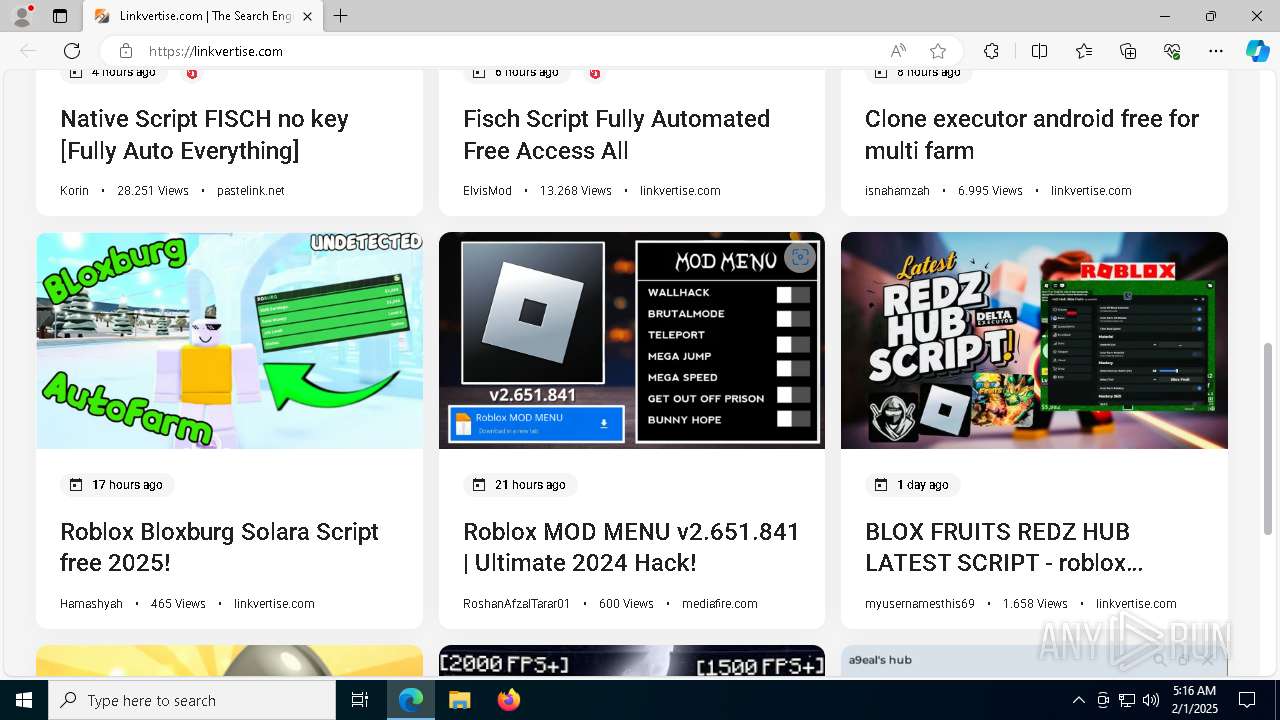Open the Extensions puzzle icon

[x=991, y=51]
